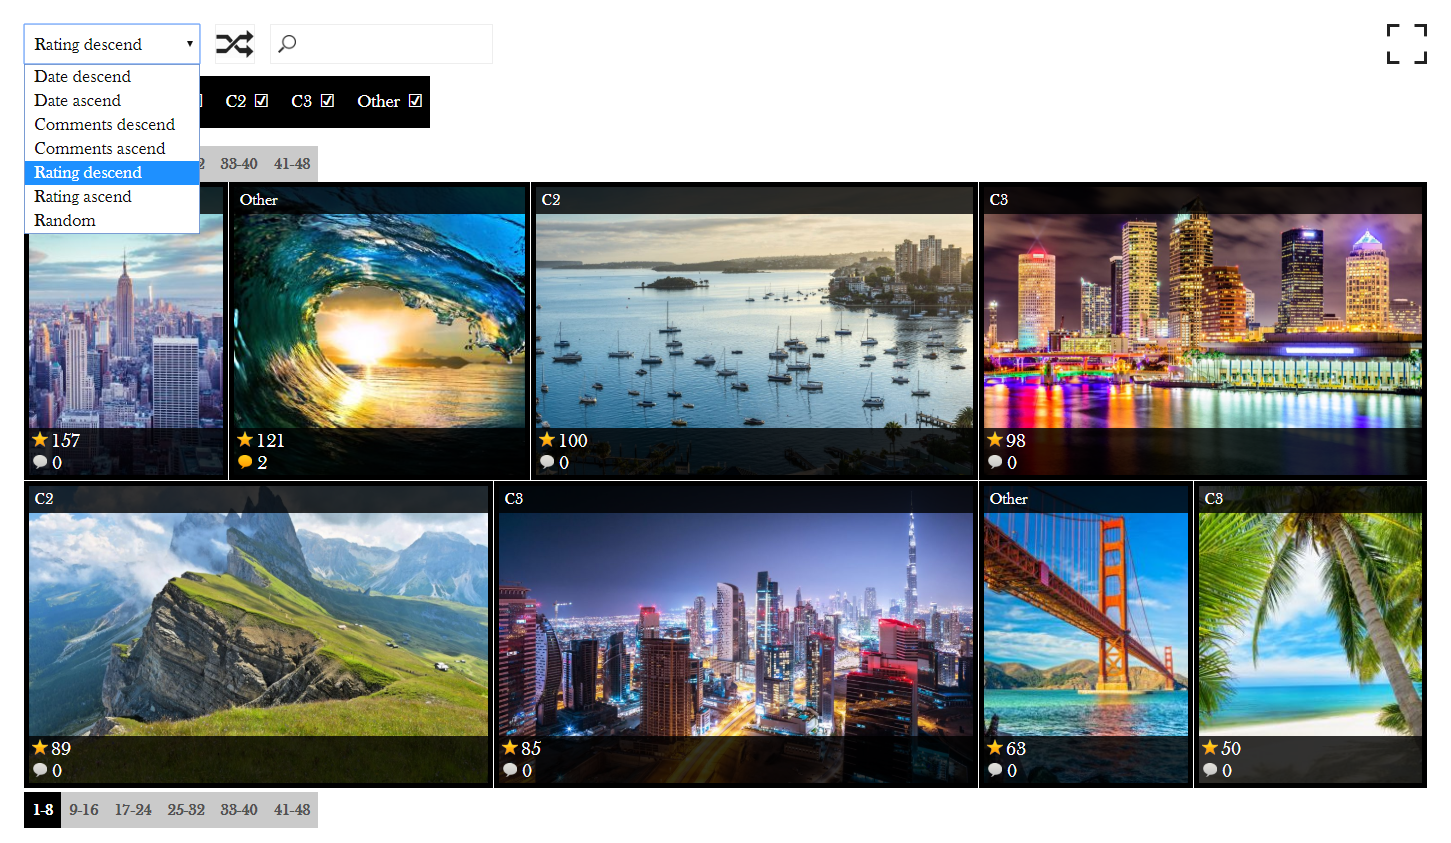Click the shuffle random order icon
1451x843 pixels.
coord(235,44)
